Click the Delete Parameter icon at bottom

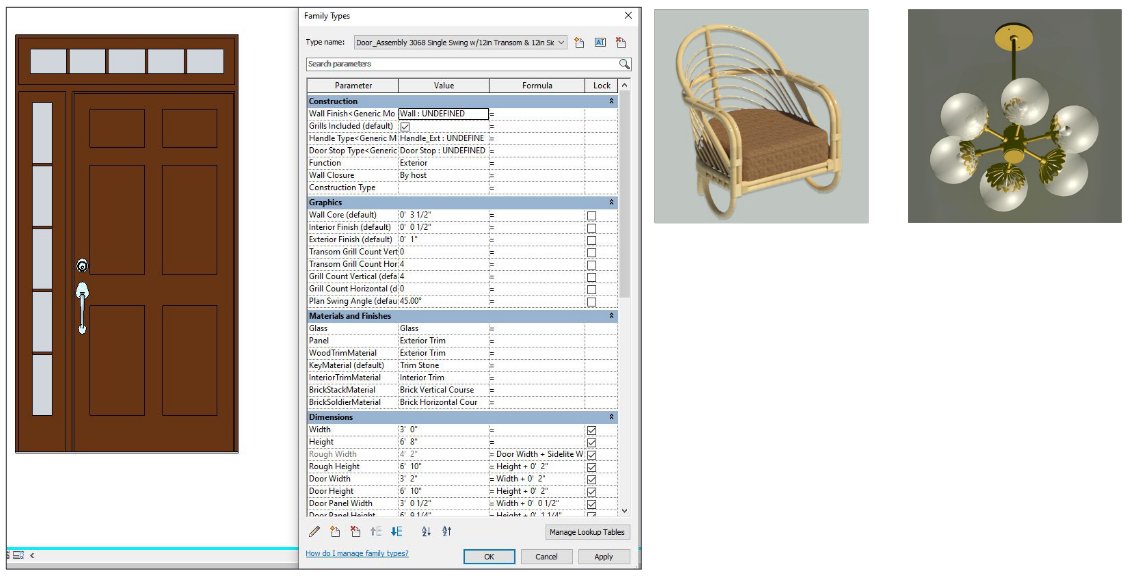[356, 531]
